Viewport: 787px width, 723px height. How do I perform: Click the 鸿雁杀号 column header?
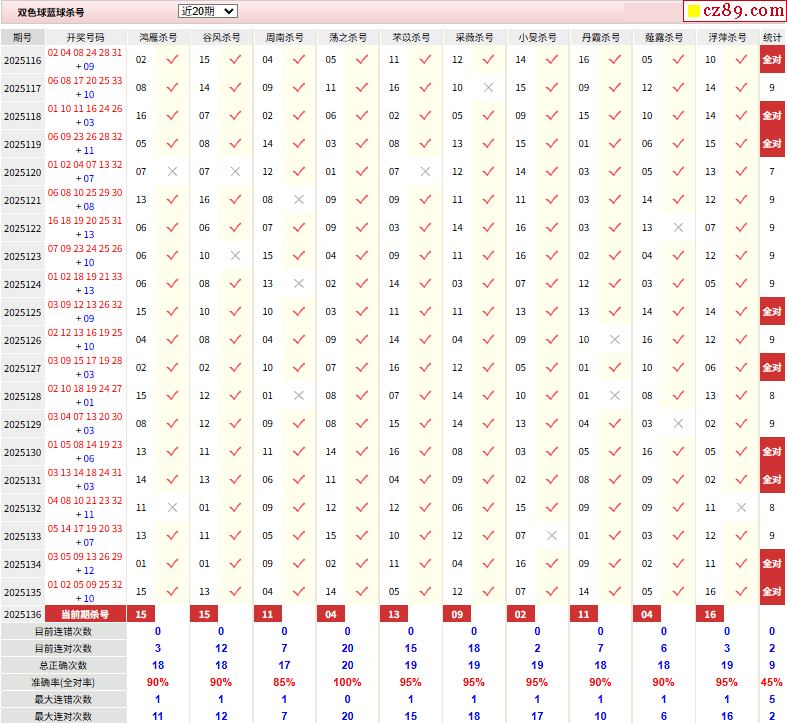pos(158,37)
